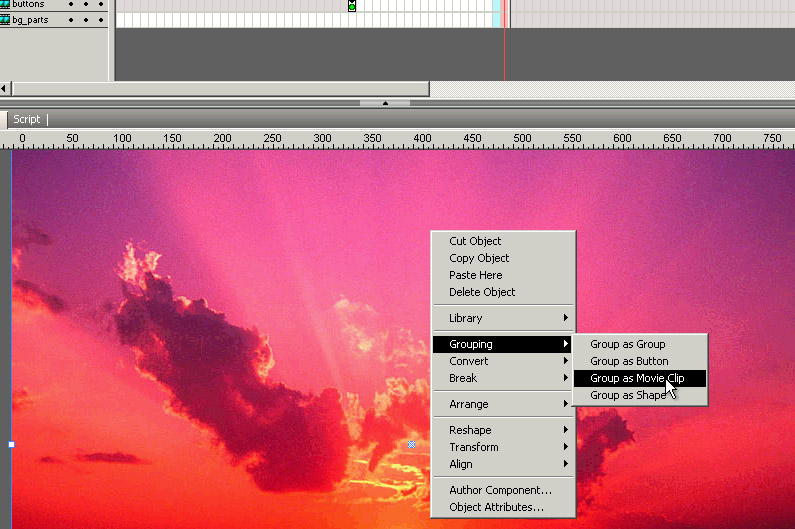Viewport: 795px width, 529px height.
Task: Select the bg_parts layer name
Action: click(x=30, y=20)
